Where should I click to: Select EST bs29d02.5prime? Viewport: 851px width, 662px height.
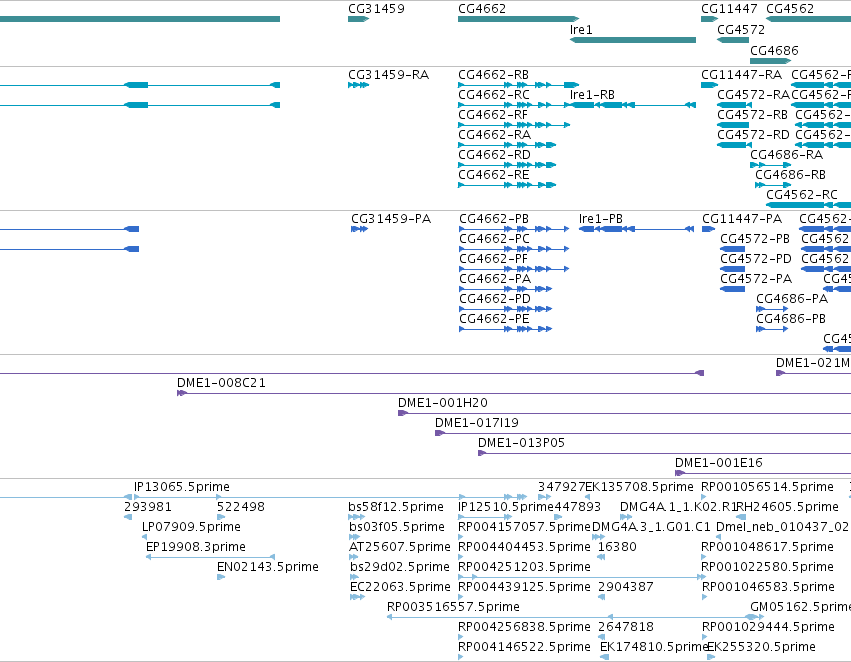pos(400,568)
